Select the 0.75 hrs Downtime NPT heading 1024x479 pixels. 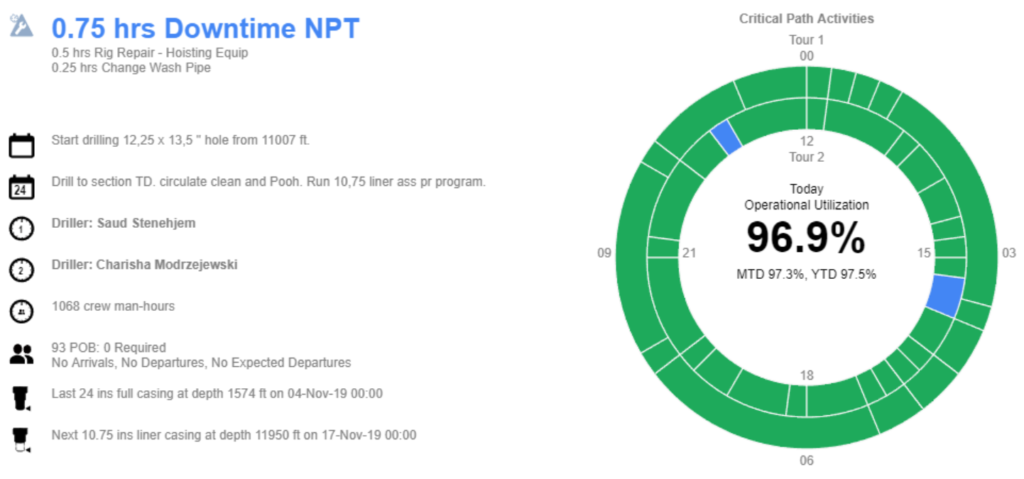click(206, 28)
